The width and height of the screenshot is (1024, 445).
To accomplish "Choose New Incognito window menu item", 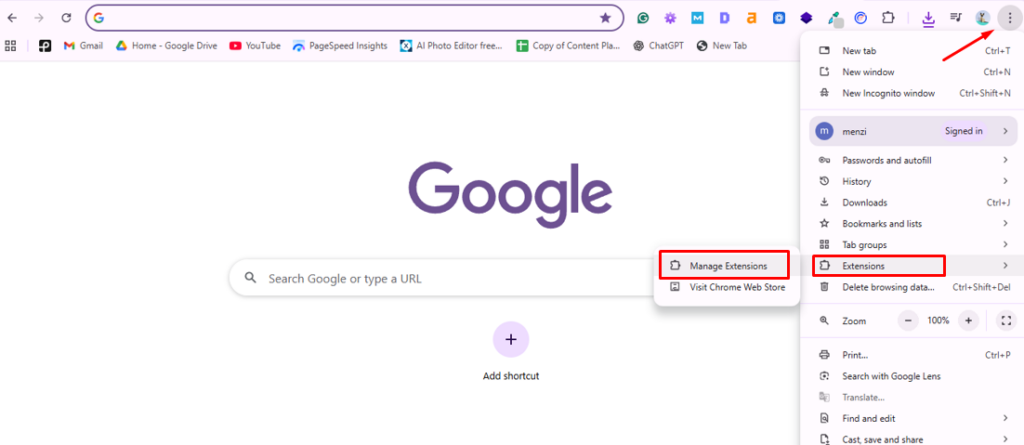I will click(x=888, y=93).
